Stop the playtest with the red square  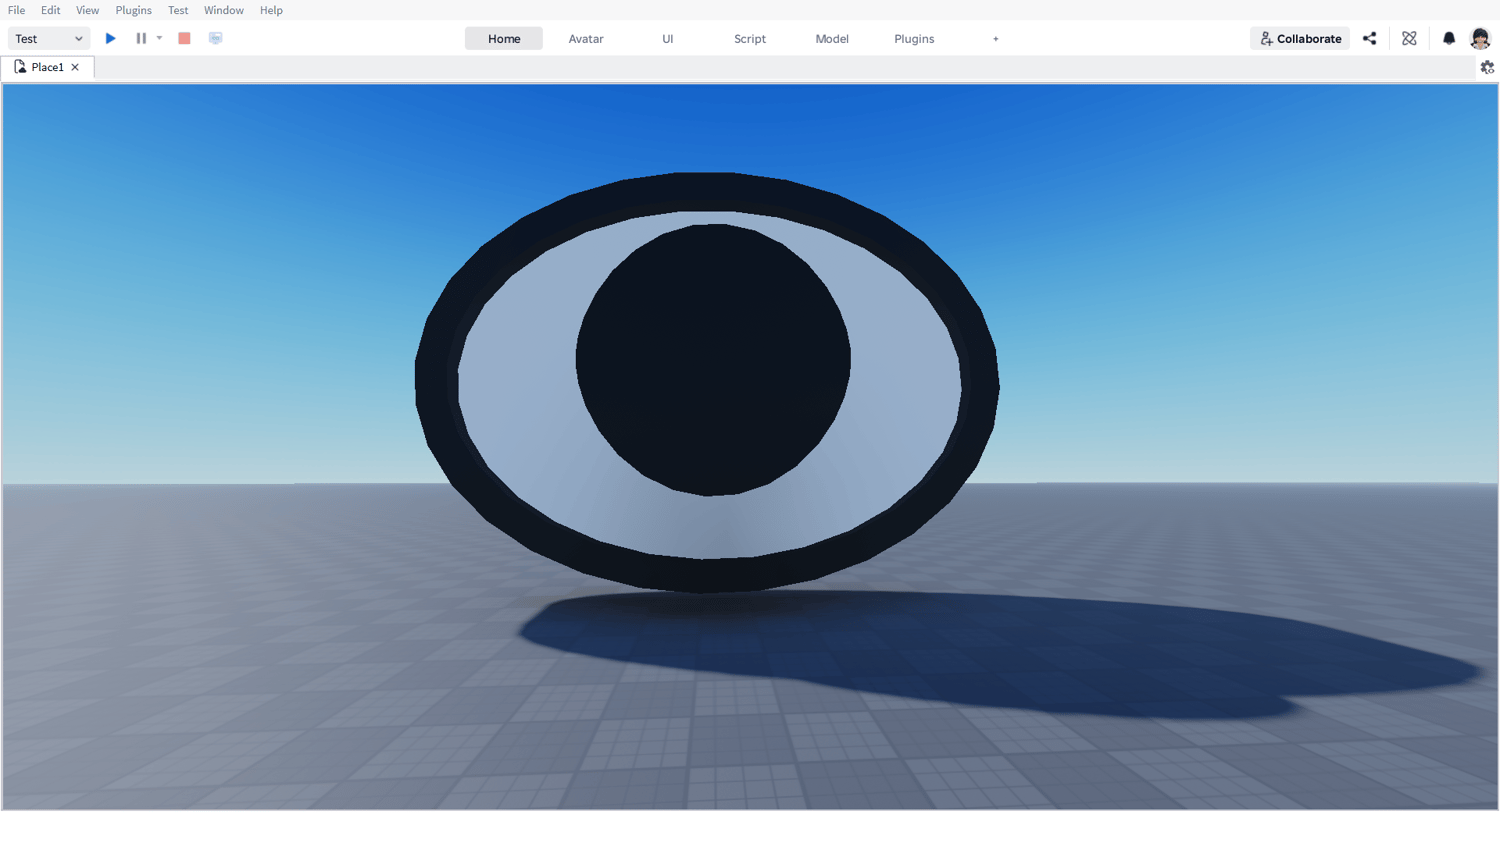pyautogui.click(x=184, y=38)
